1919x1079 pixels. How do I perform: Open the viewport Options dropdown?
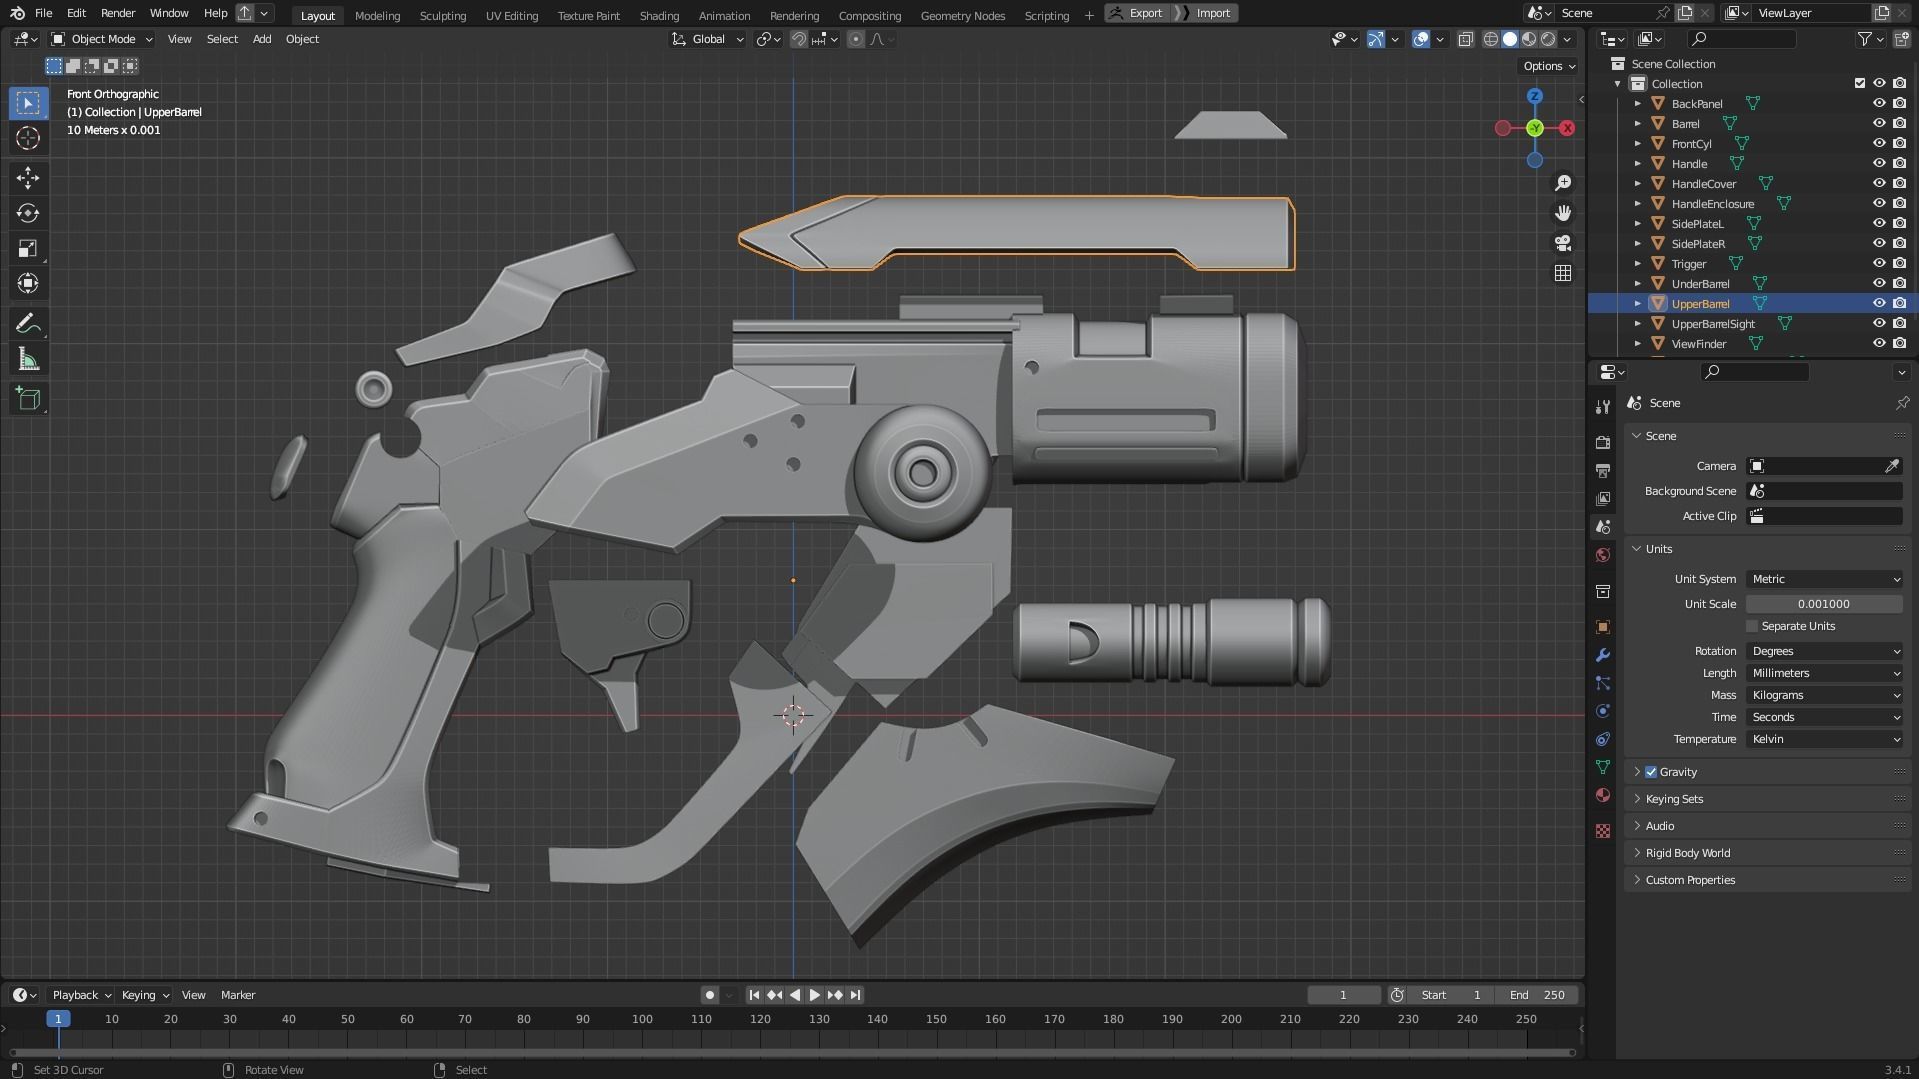1549,66
